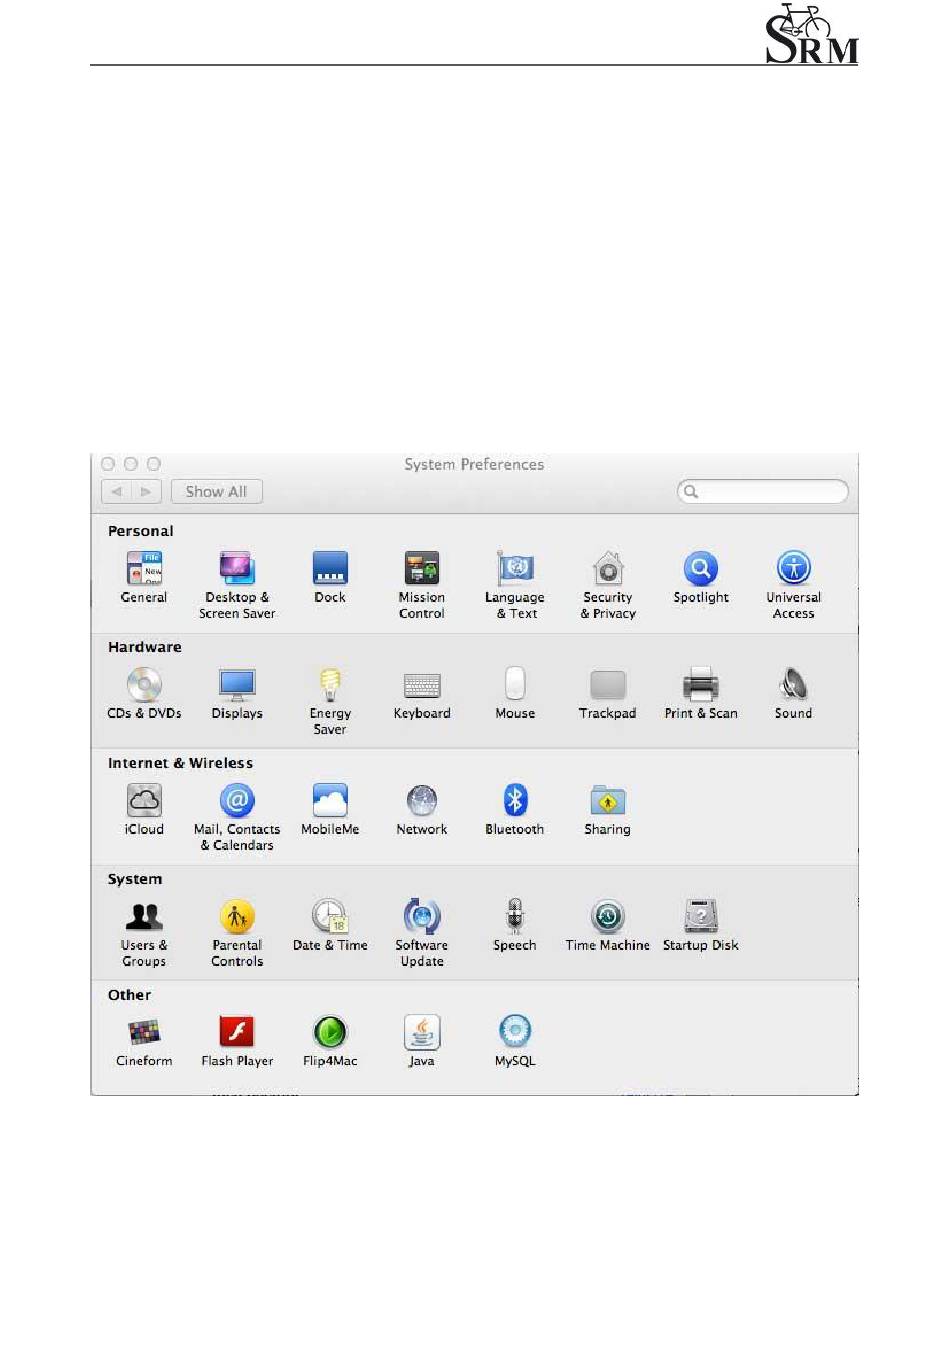950x1369 pixels.
Task: Go back with the left arrow button
Action: (117, 492)
